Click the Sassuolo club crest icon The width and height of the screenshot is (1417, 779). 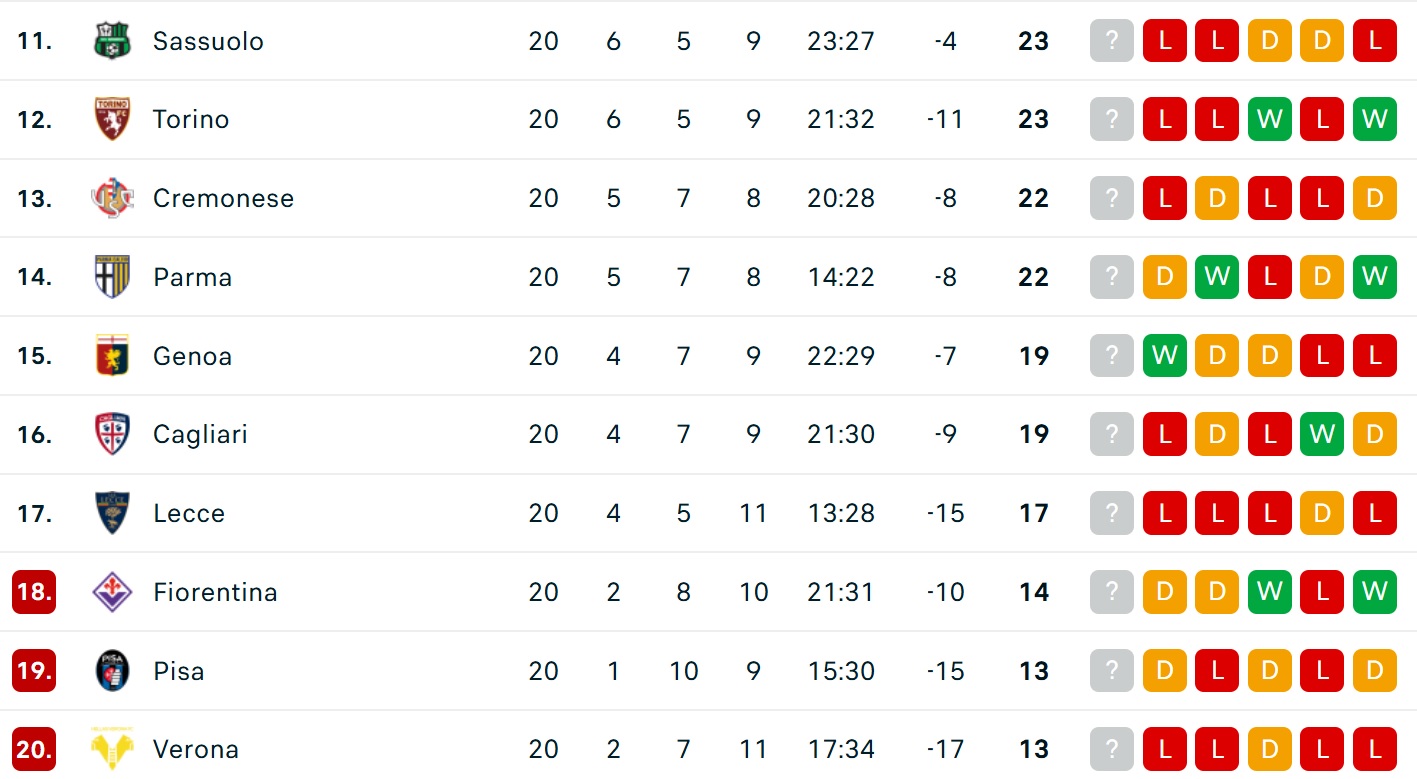point(112,41)
